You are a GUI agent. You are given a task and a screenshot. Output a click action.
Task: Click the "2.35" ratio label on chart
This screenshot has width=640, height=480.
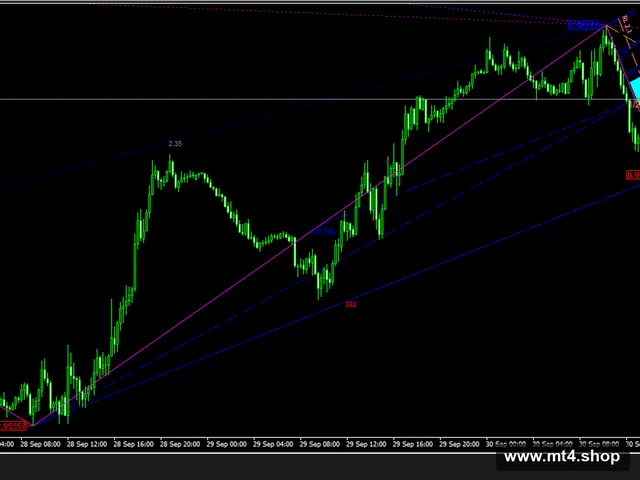click(x=175, y=144)
